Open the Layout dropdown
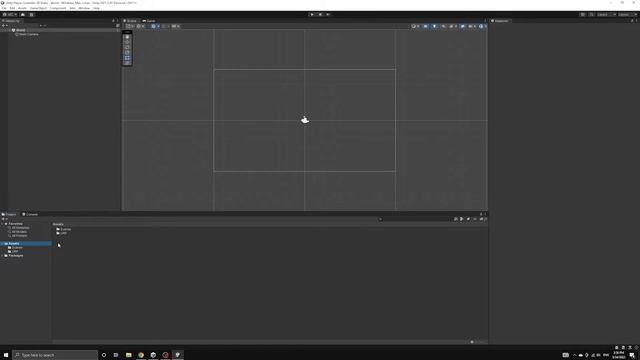 (x=627, y=15)
